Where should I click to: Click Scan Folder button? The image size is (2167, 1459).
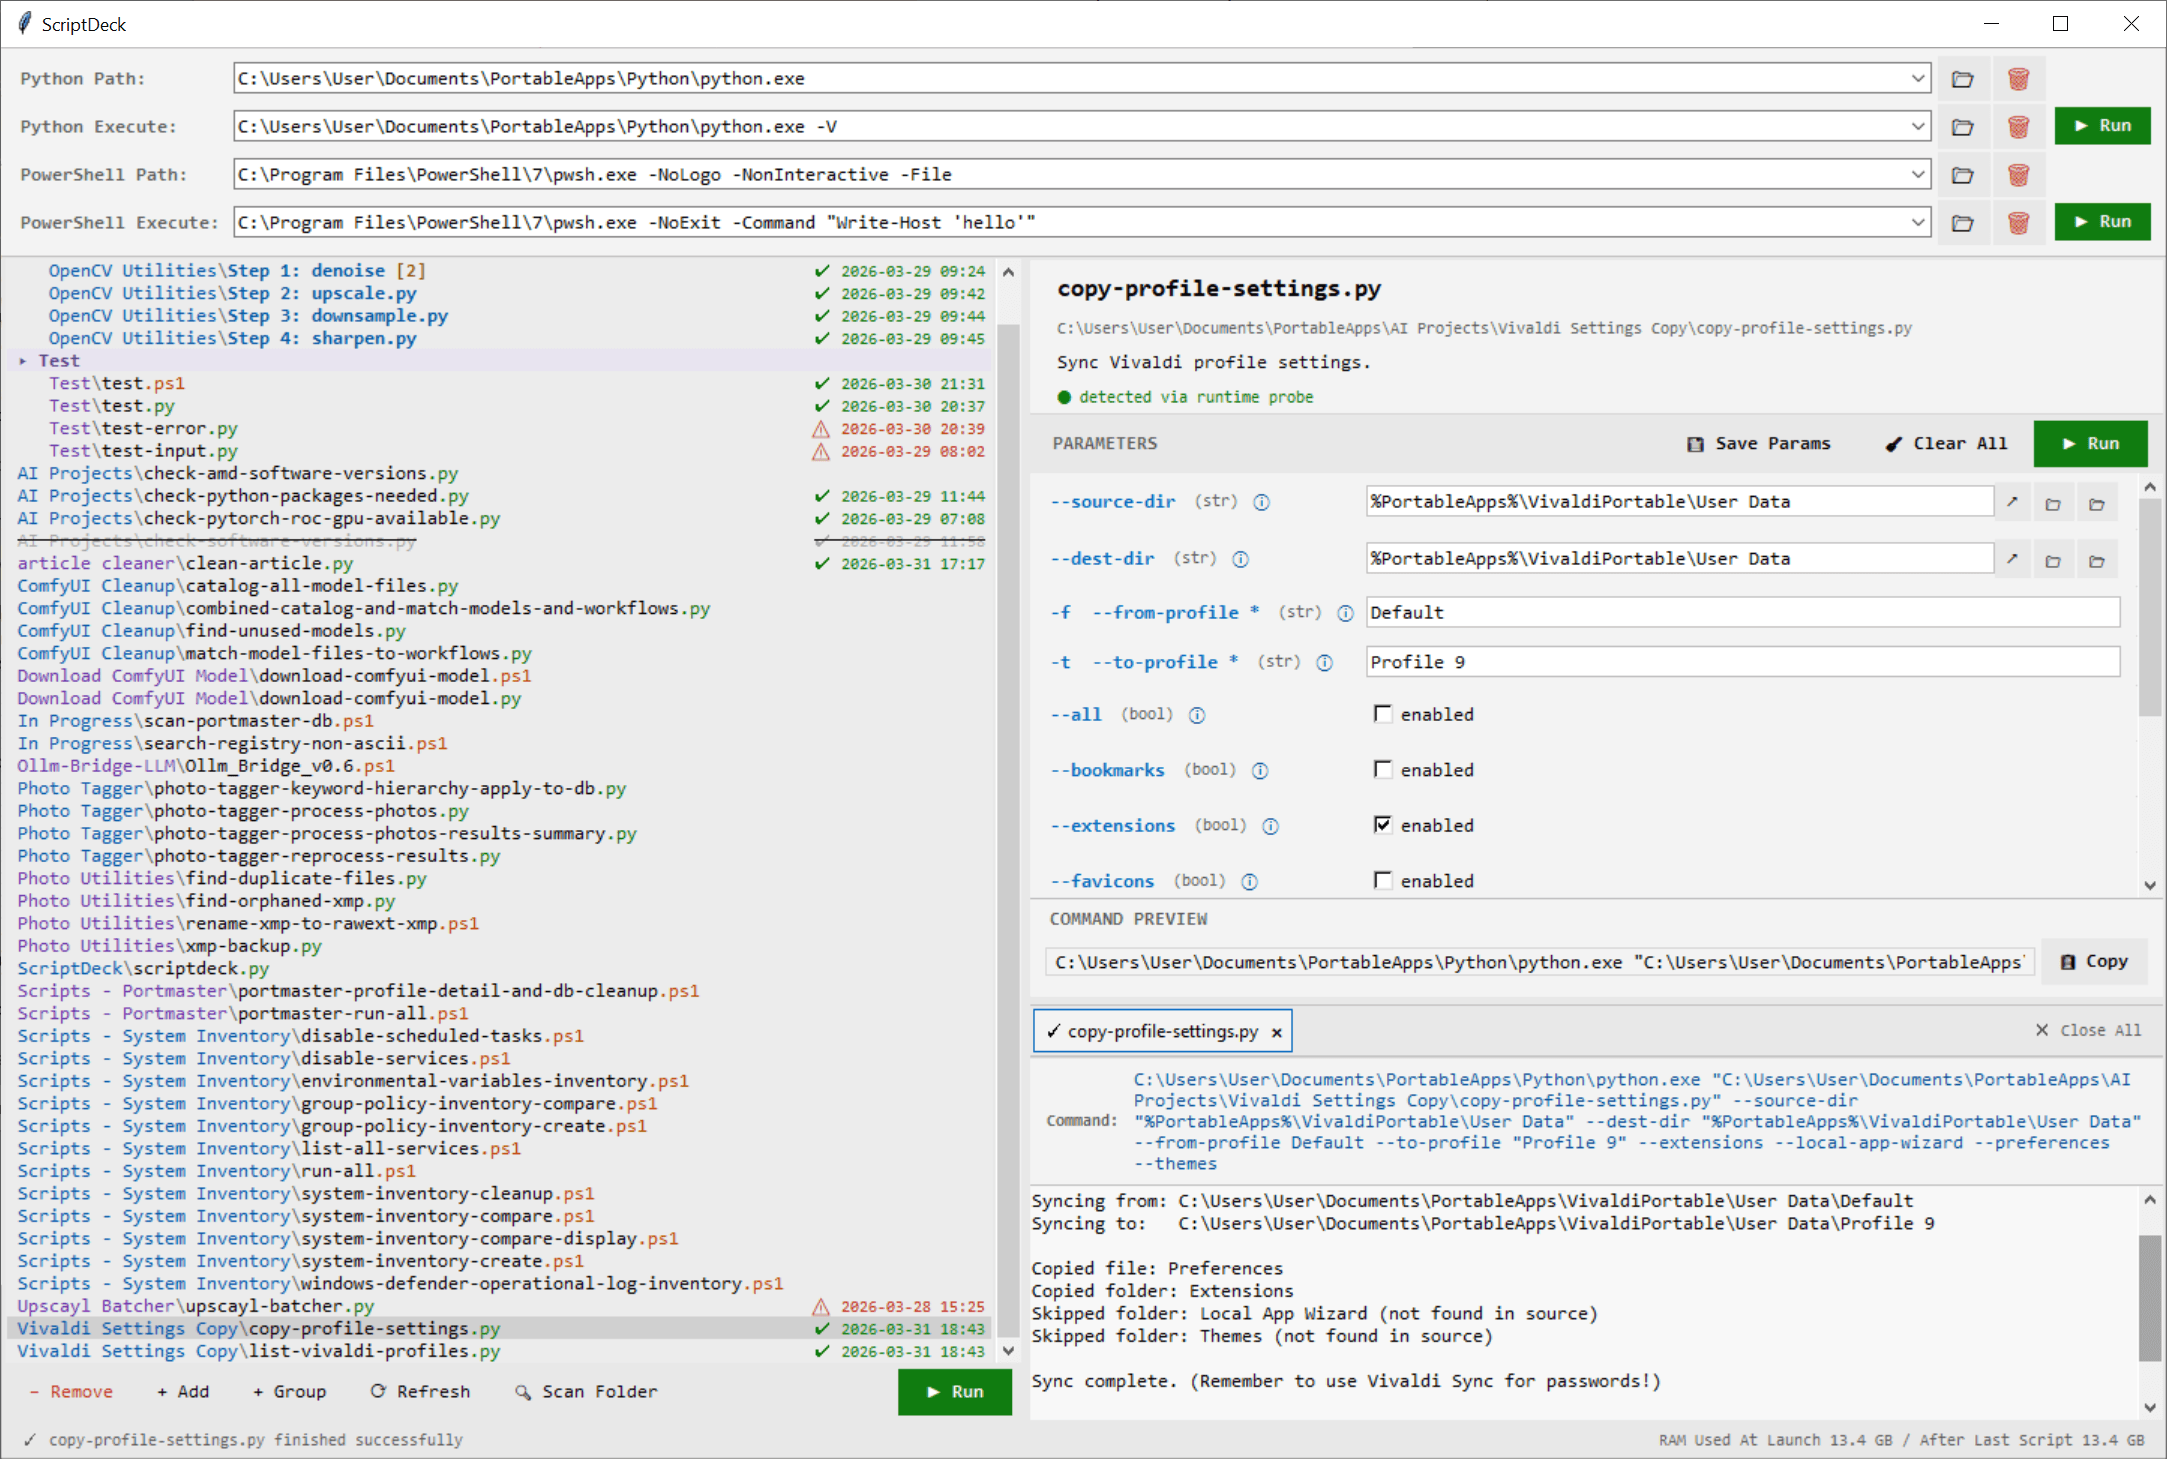pyautogui.click(x=586, y=1391)
